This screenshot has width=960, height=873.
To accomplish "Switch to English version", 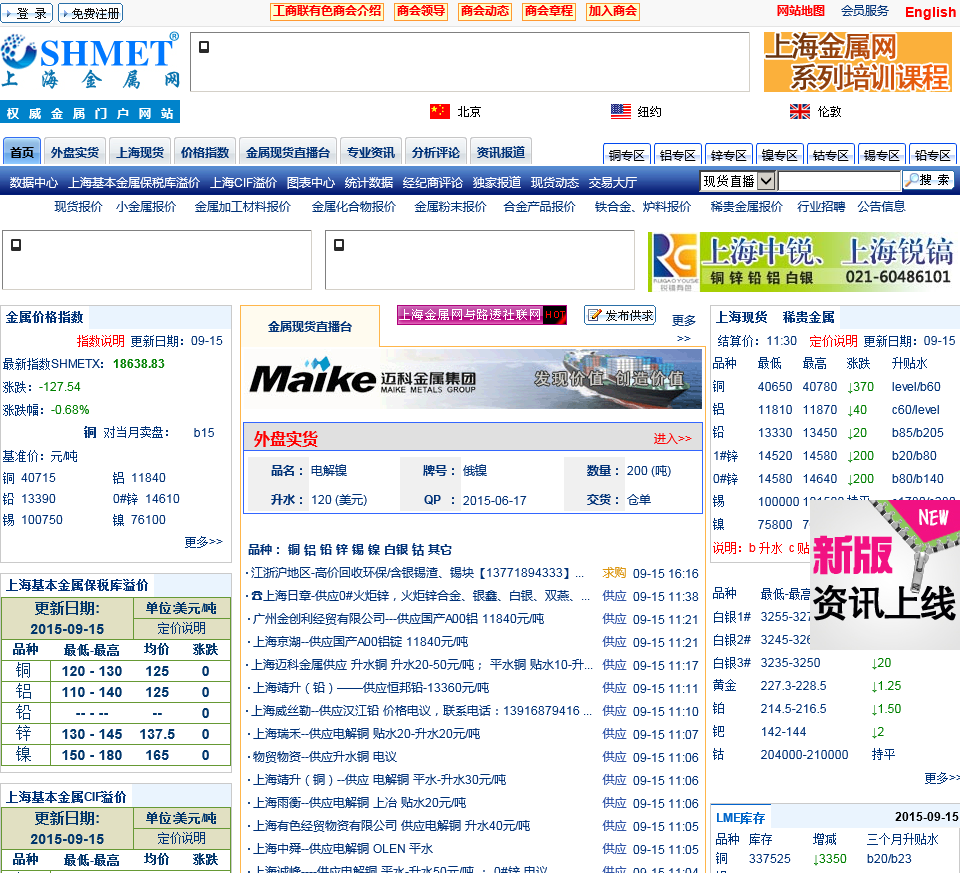I will (929, 12).
